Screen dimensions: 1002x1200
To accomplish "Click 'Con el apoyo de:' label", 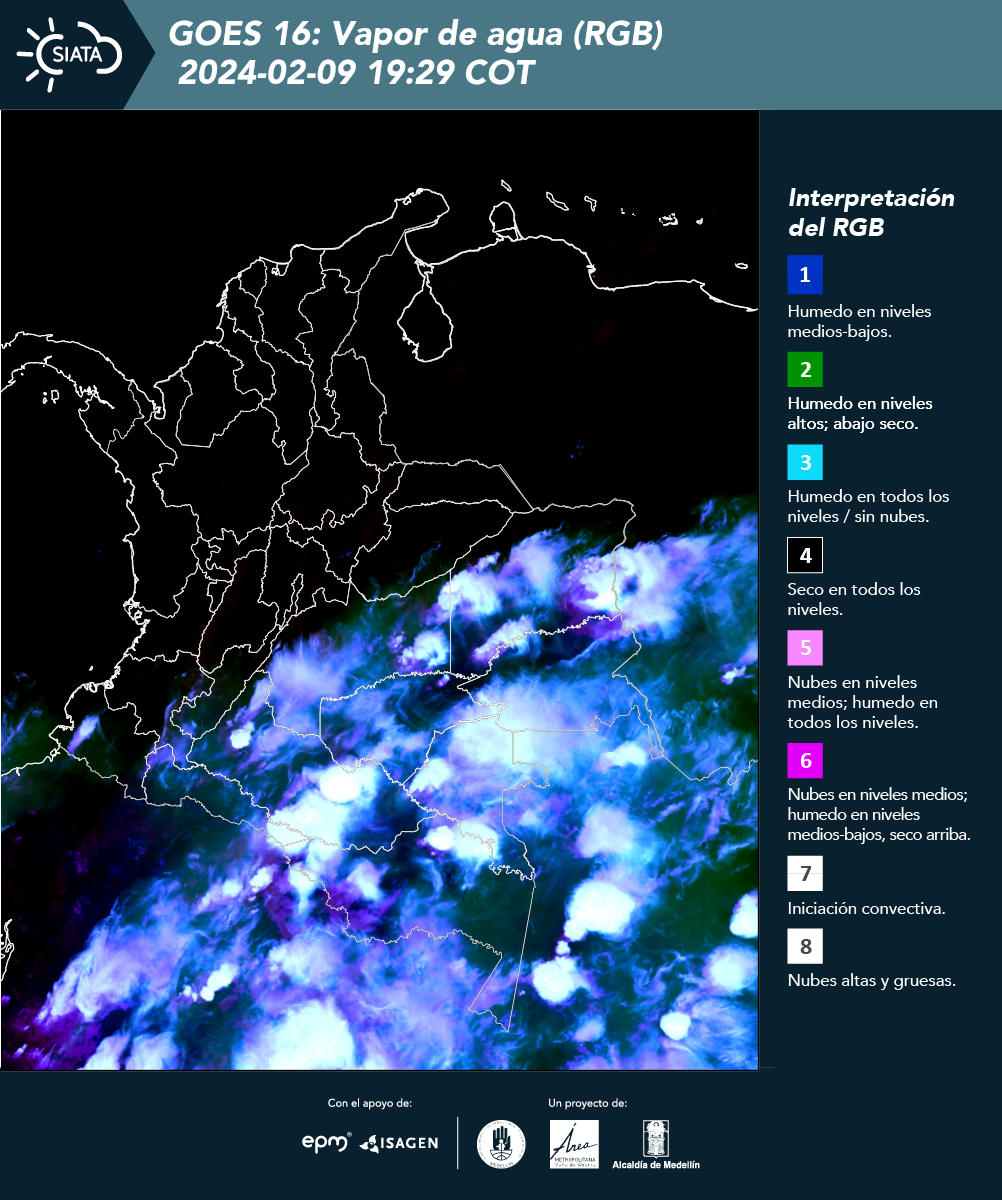I will (370, 1103).
